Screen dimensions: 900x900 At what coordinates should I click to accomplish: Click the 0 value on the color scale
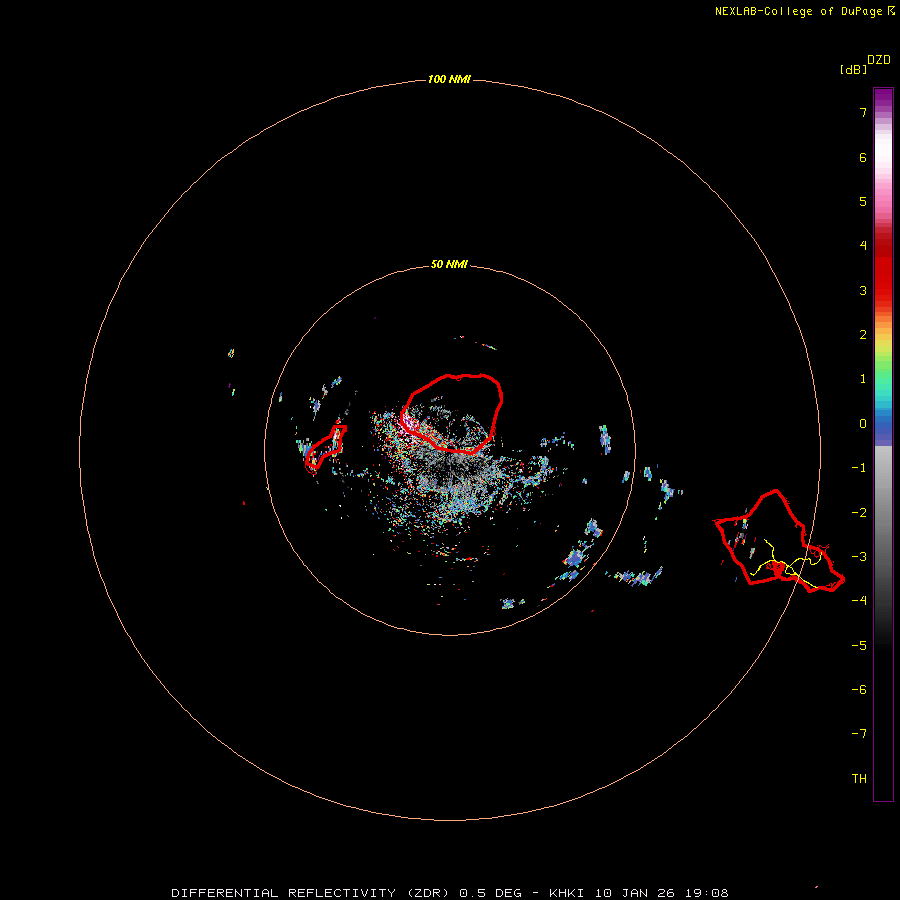pyautogui.click(x=863, y=424)
